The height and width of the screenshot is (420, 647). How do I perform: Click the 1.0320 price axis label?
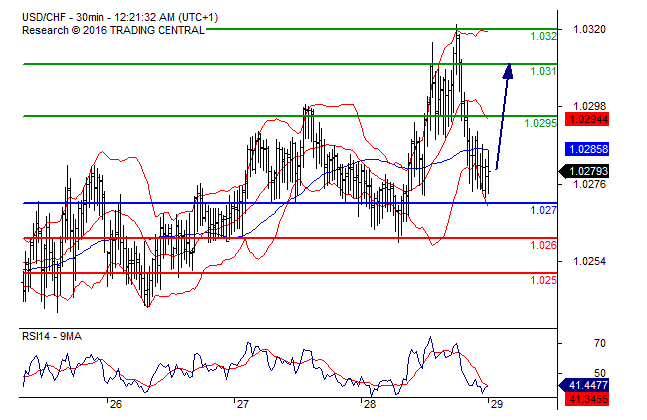point(589,29)
